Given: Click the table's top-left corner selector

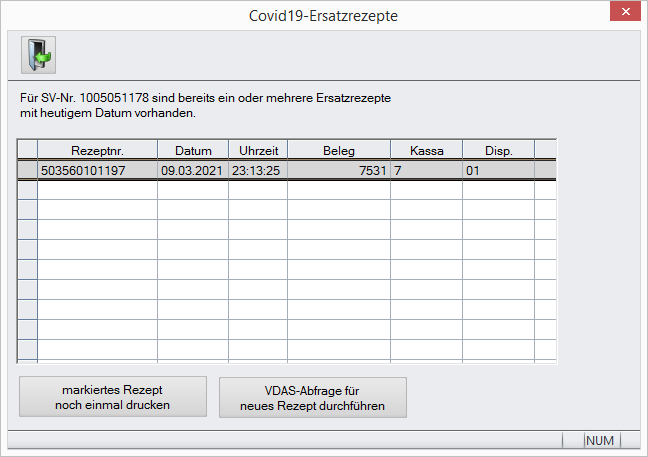Looking at the screenshot, I should point(27,150).
